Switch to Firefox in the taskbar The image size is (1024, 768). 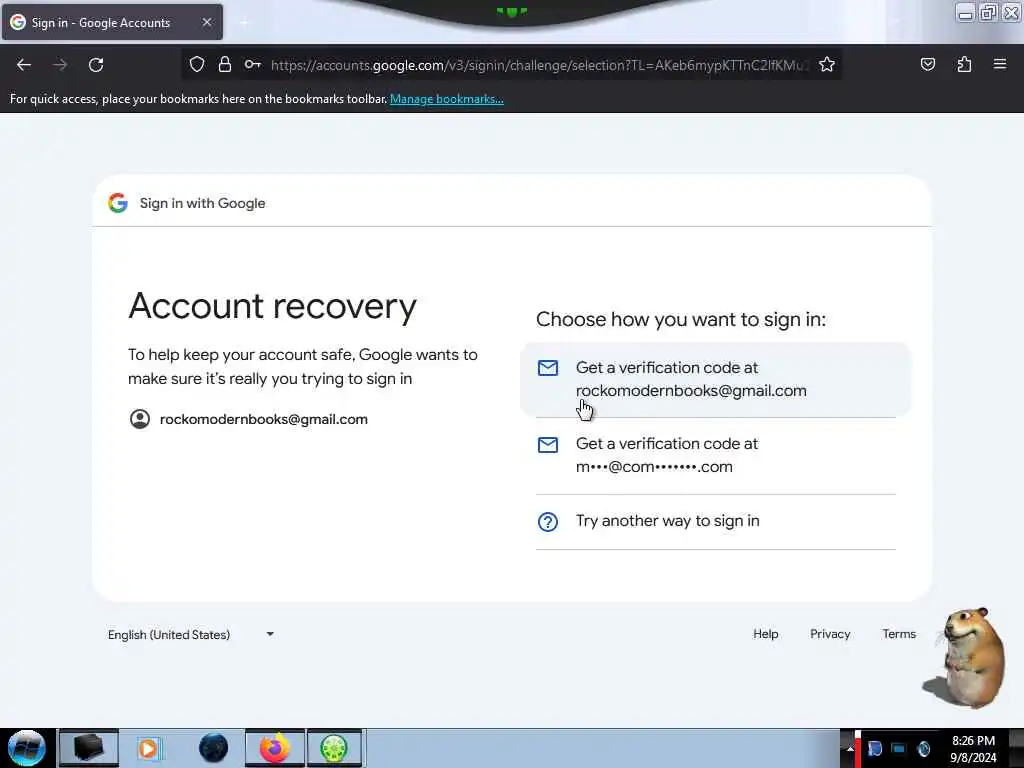point(275,748)
